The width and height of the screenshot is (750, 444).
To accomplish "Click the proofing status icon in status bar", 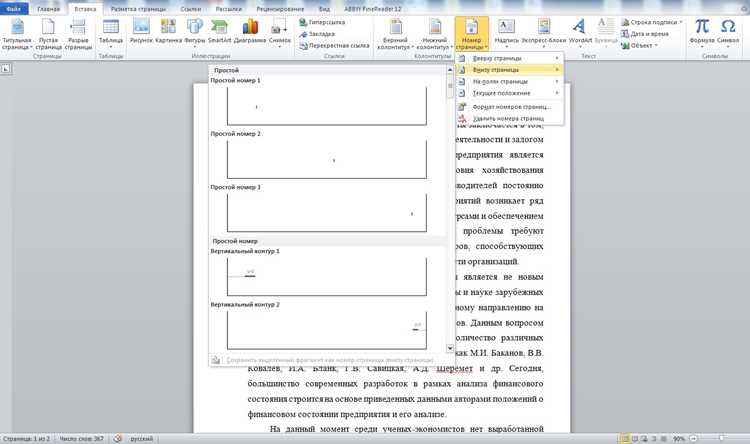I will 118,438.
